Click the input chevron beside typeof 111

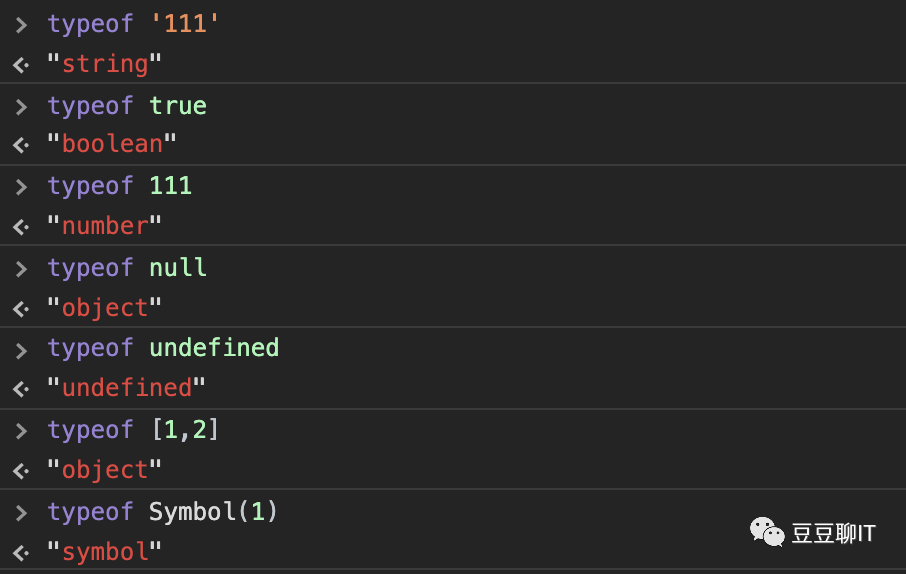[21, 187]
